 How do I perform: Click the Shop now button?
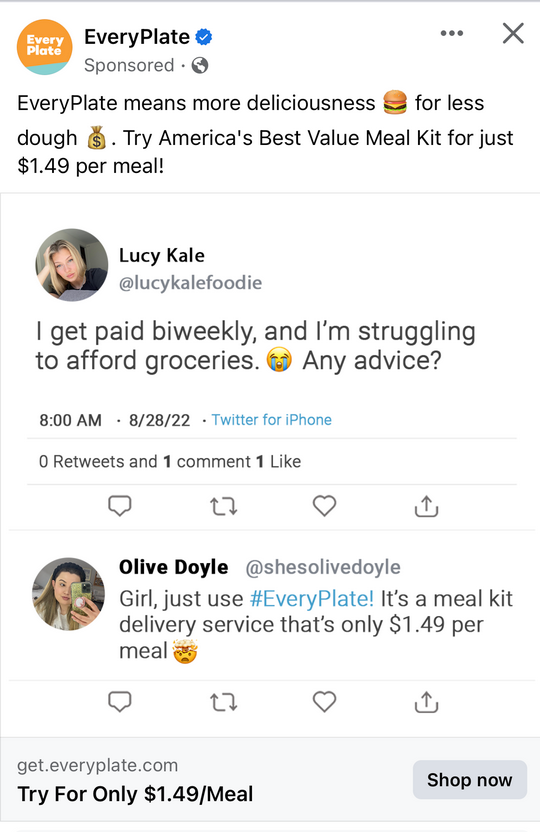(x=470, y=779)
